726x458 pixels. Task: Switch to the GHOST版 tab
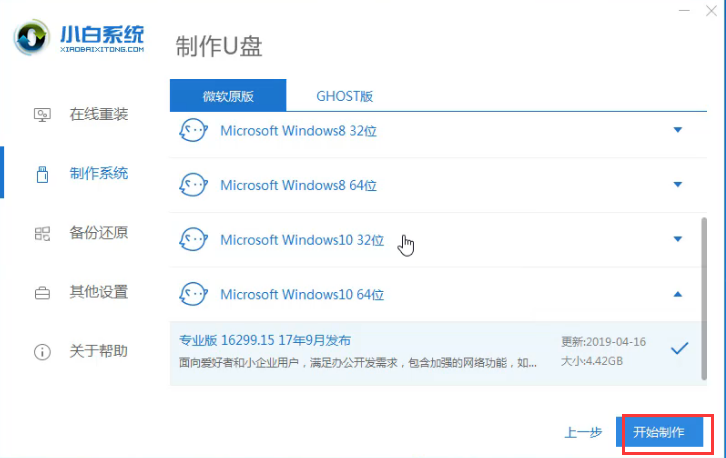(345, 96)
